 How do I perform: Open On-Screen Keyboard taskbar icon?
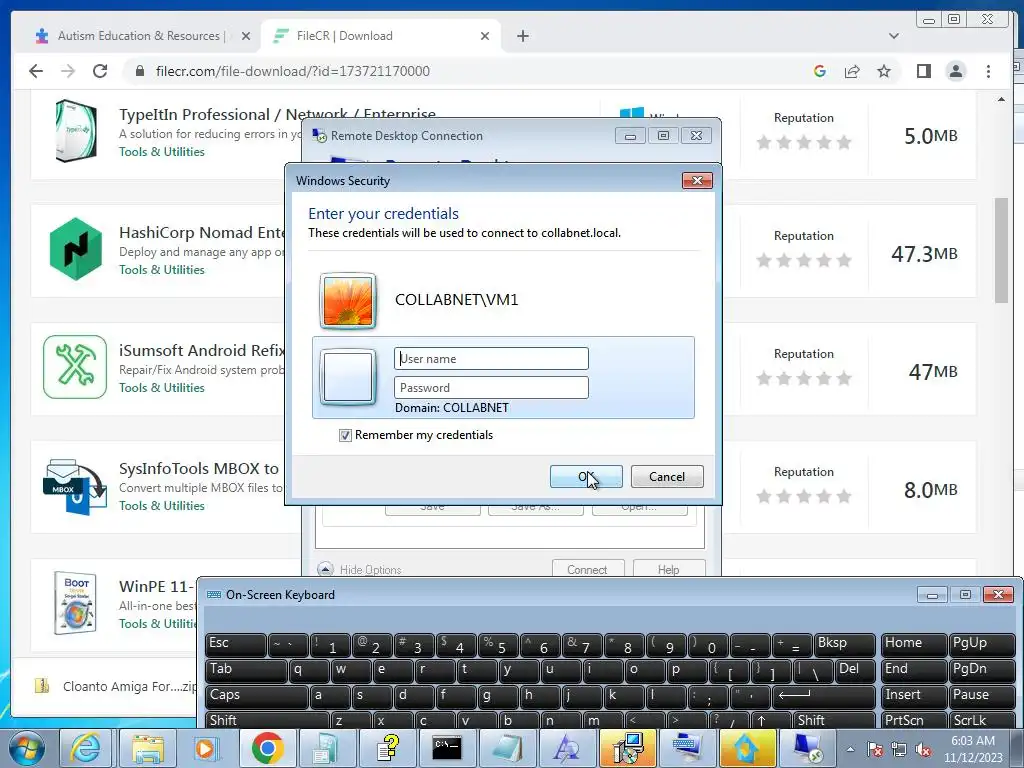pyautogui.click(x=686, y=748)
